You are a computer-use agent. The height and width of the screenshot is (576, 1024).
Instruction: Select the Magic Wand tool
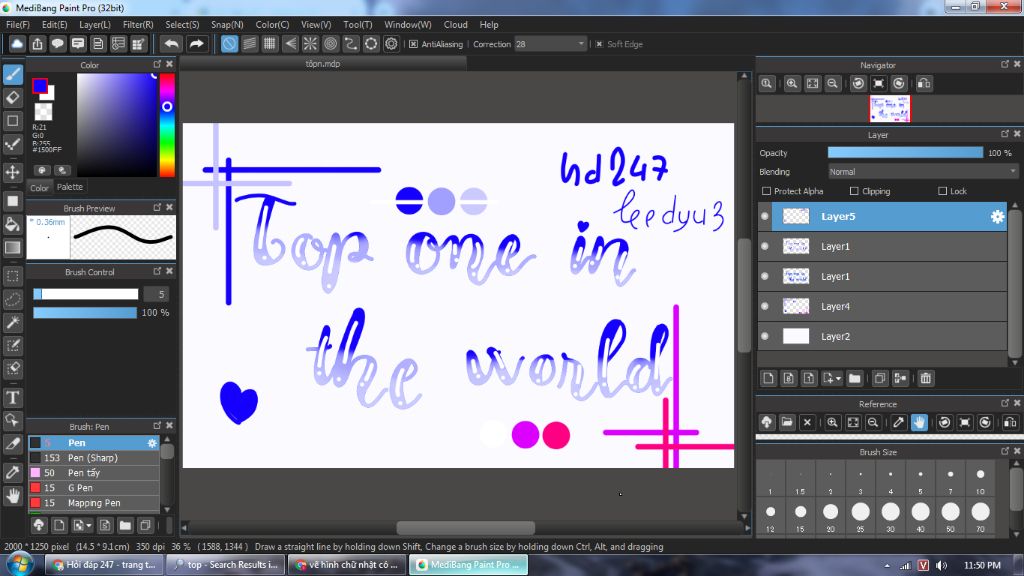click(x=12, y=322)
